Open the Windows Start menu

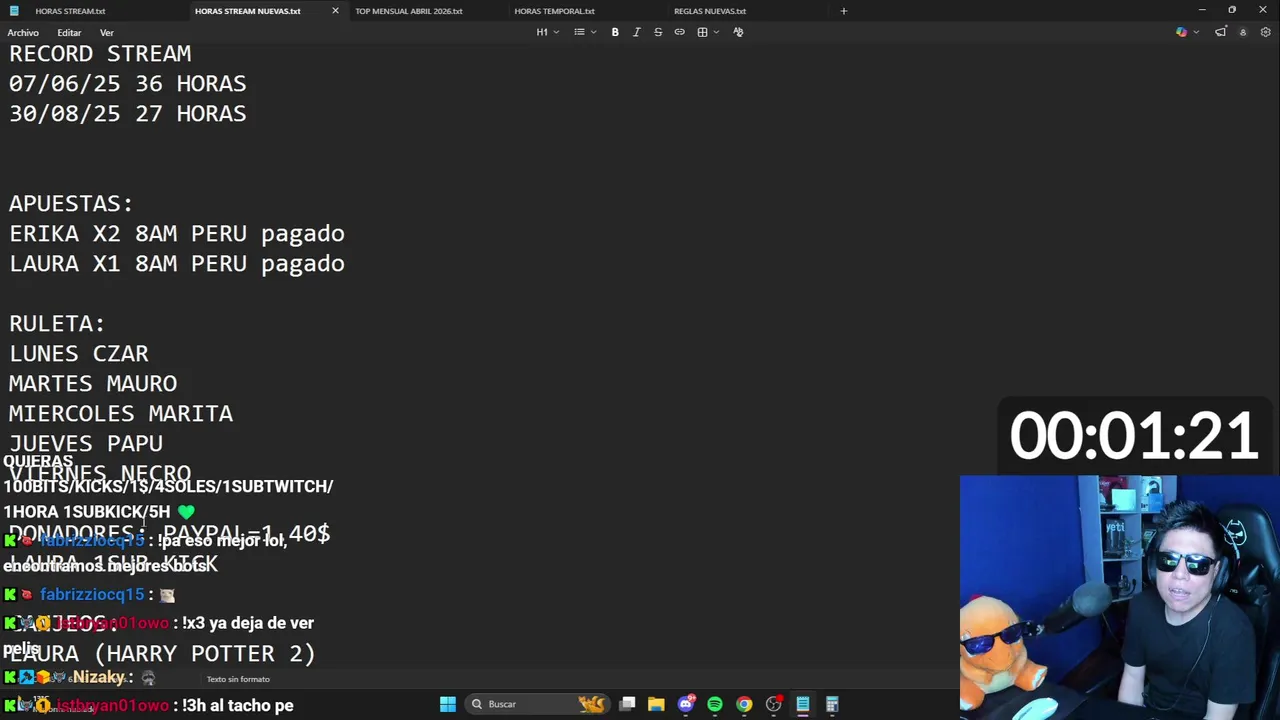pos(448,704)
